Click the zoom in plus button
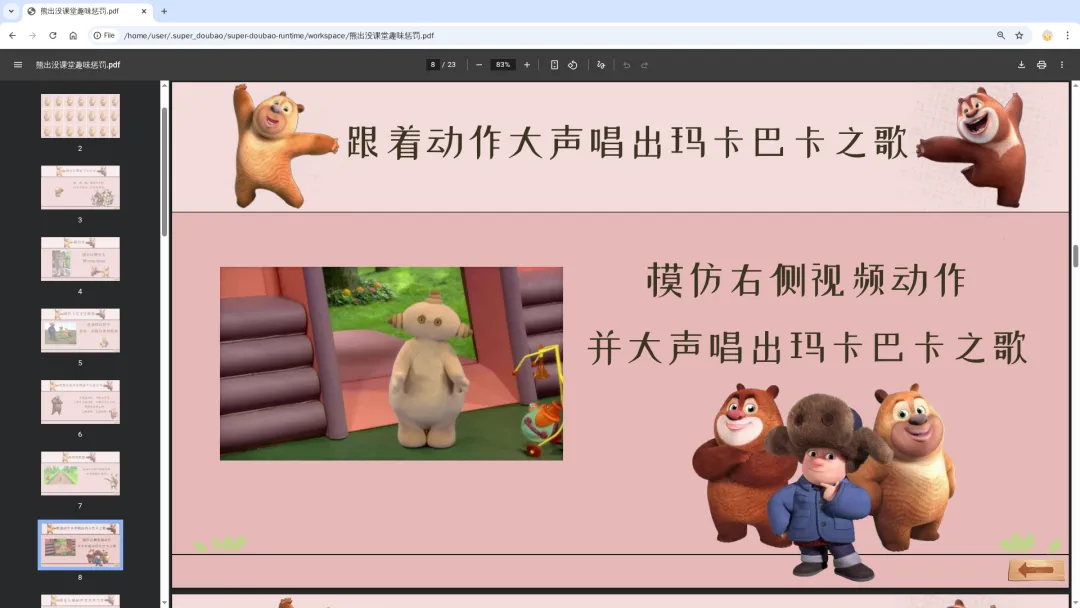This screenshot has width=1080, height=608. 527,65
